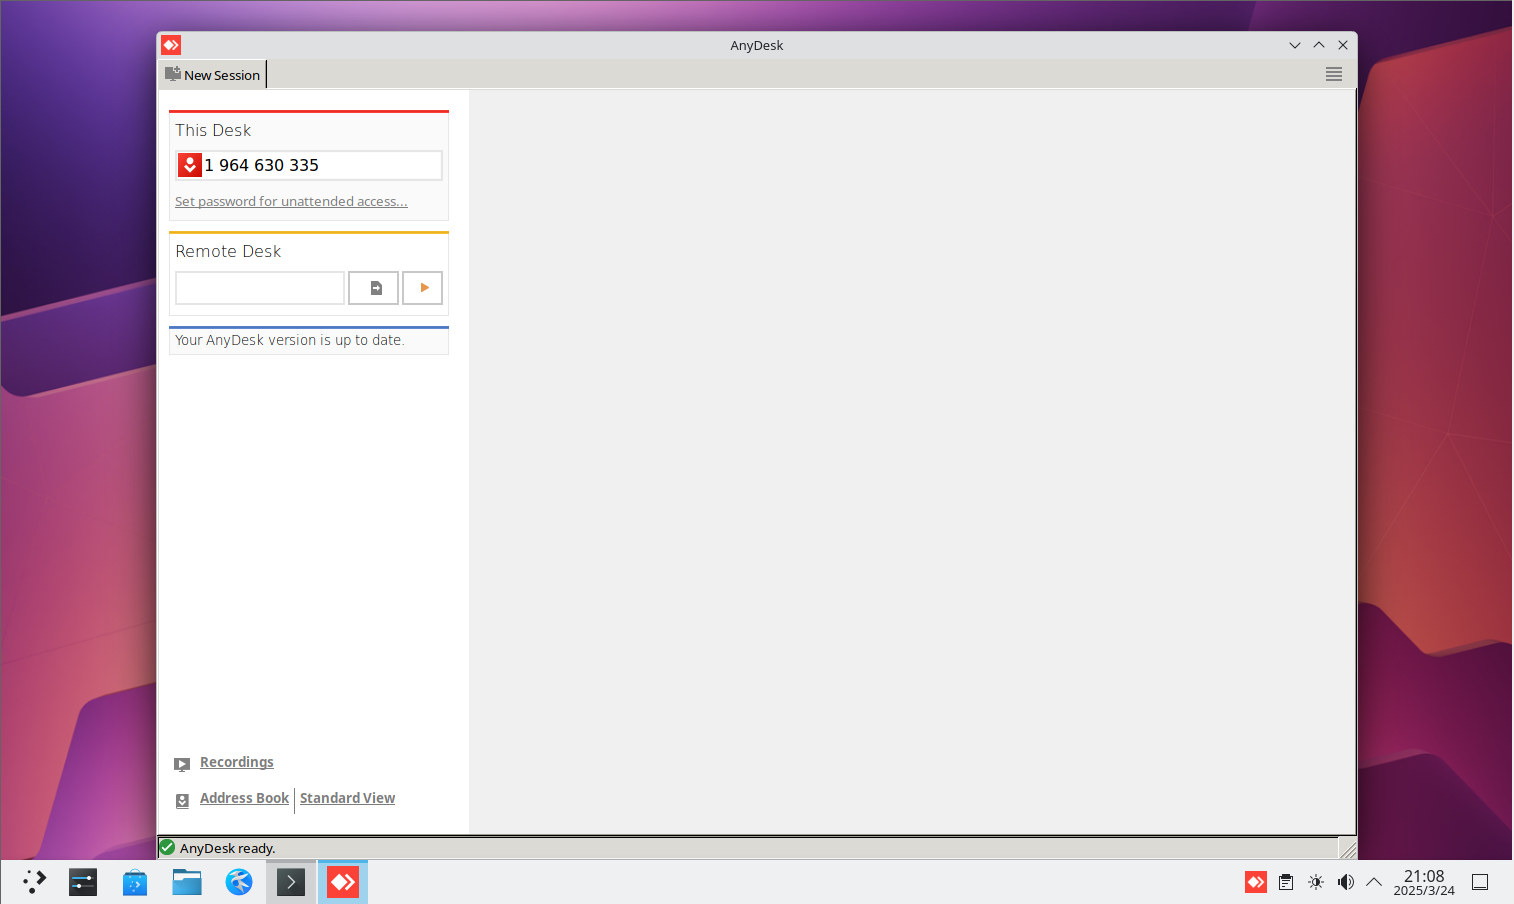1514x904 pixels.
Task: Click the Recordings play icon
Action: point(182,764)
